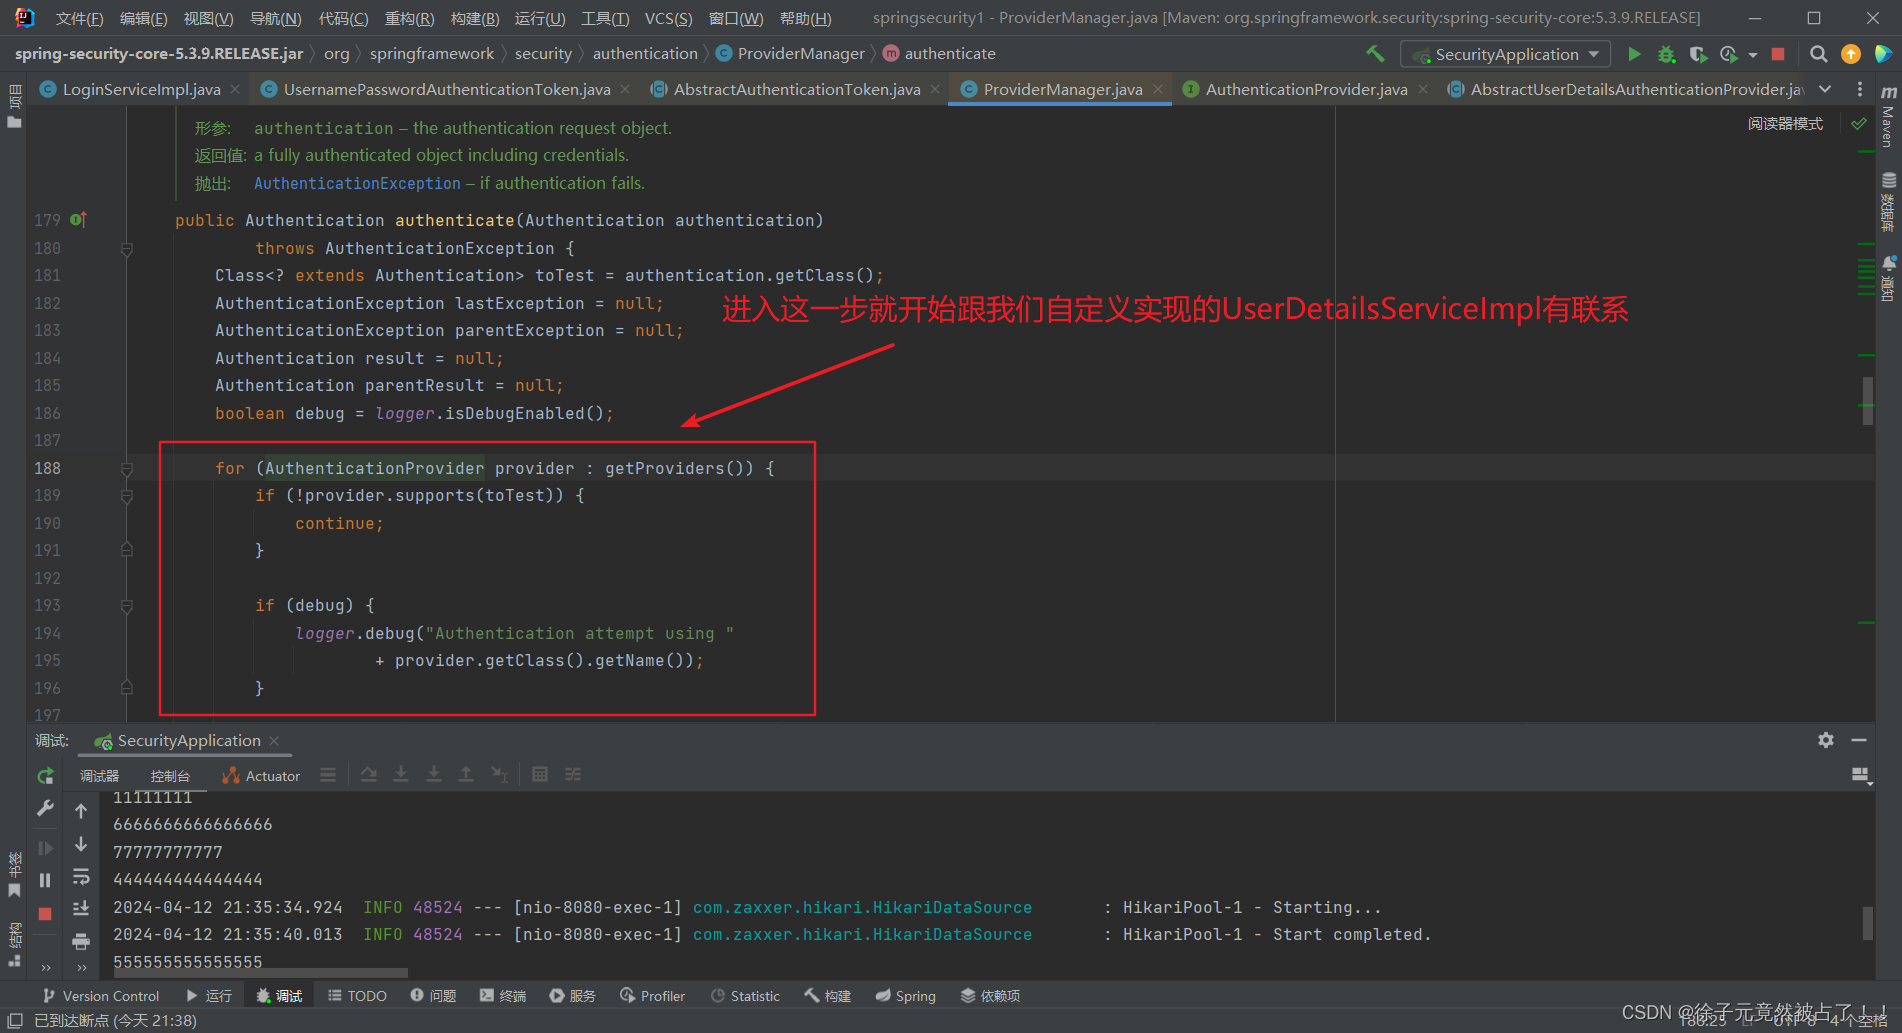This screenshot has width=1902, height=1033.
Task: Open Evaluate Expression calculator icon
Action: click(540, 775)
